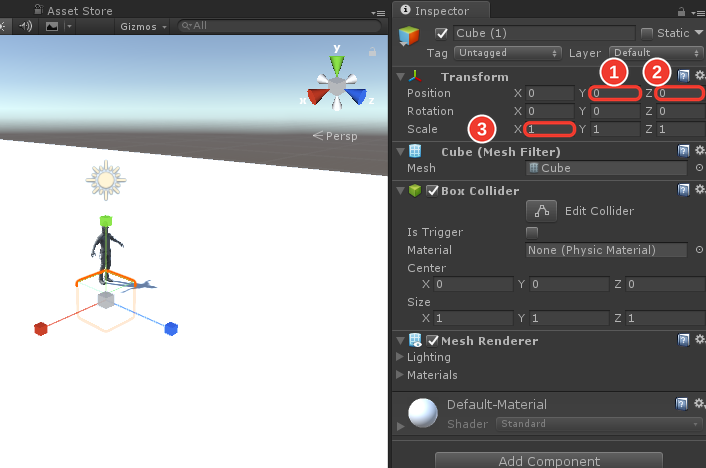Open the Standard shader dropdown
706x468 pixels.
point(599,424)
